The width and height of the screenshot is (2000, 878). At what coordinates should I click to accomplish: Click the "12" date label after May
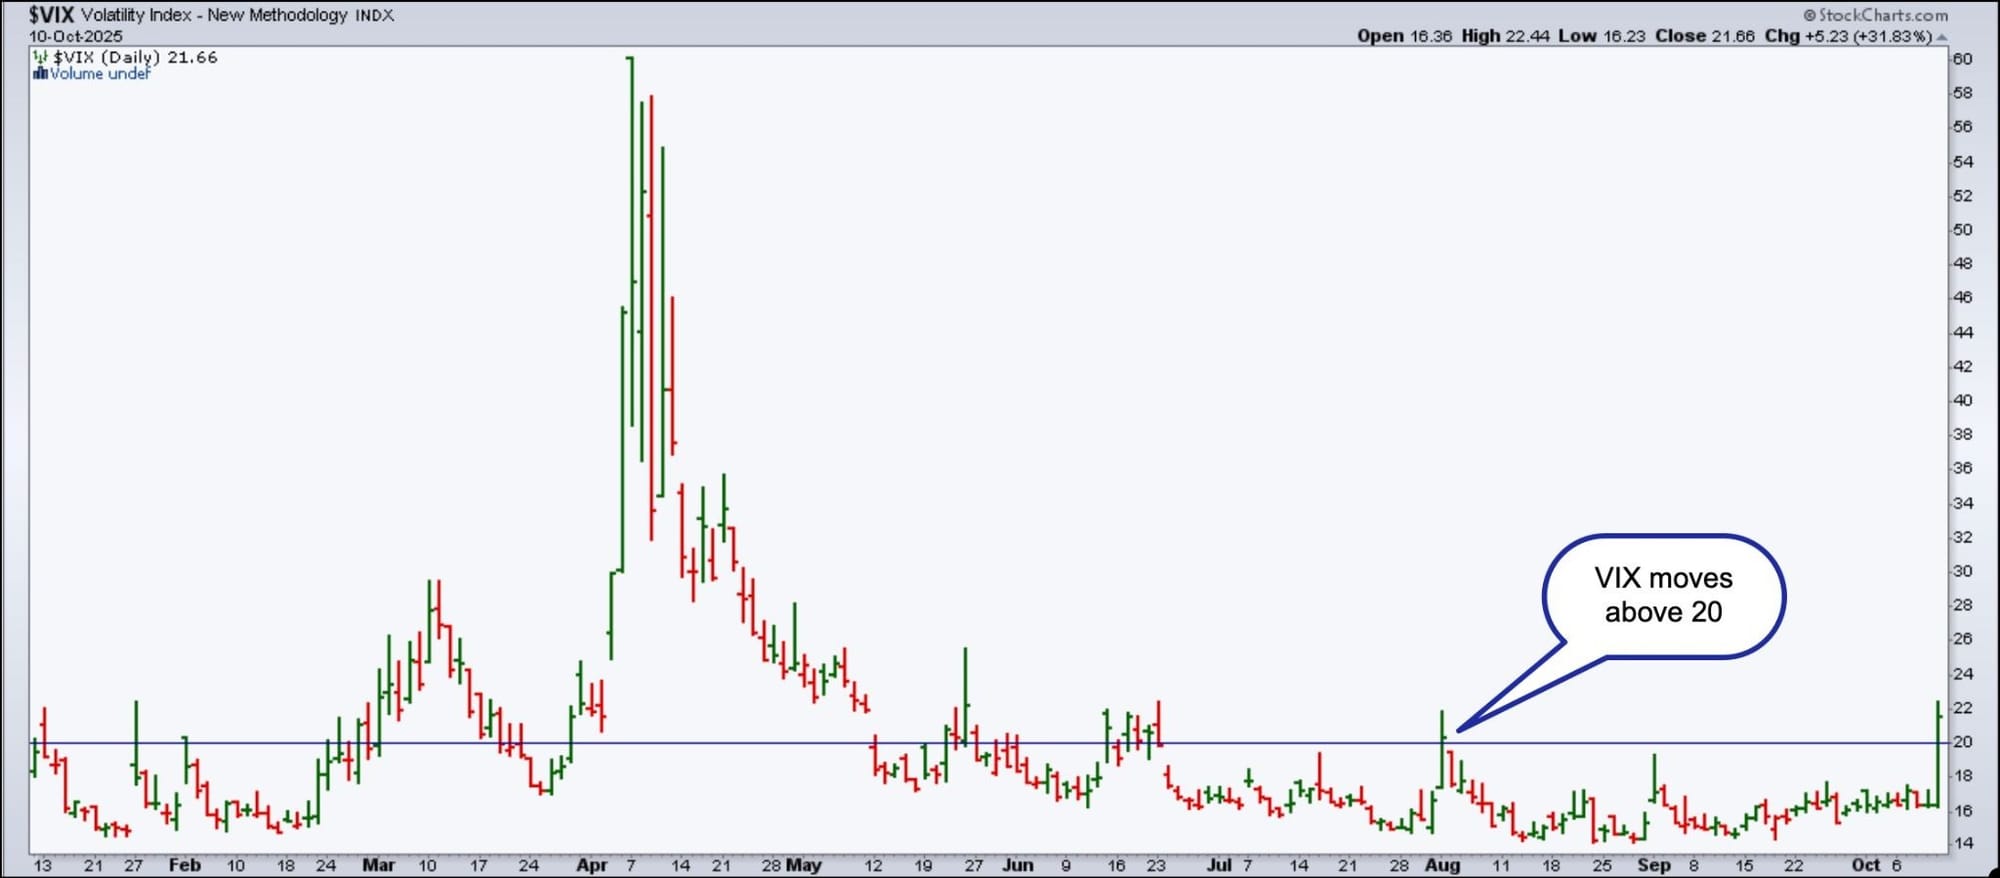pyautogui.click(x=874, y=866)
